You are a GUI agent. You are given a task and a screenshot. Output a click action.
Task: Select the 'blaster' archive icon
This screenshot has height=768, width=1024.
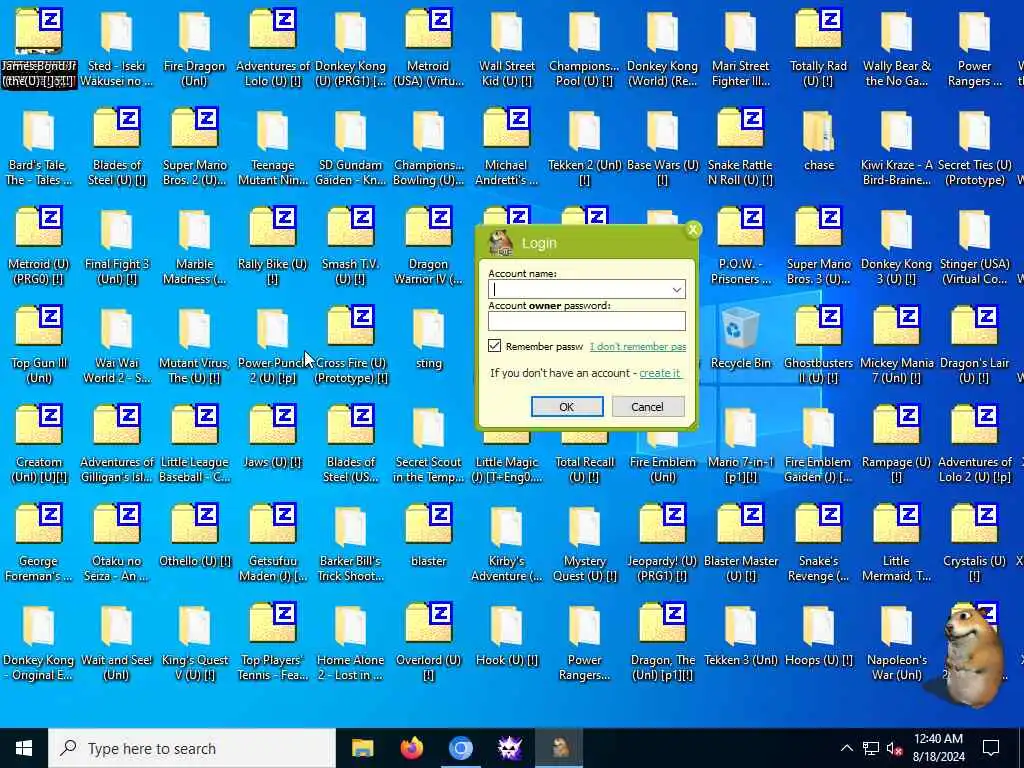[x=428, y=534]
